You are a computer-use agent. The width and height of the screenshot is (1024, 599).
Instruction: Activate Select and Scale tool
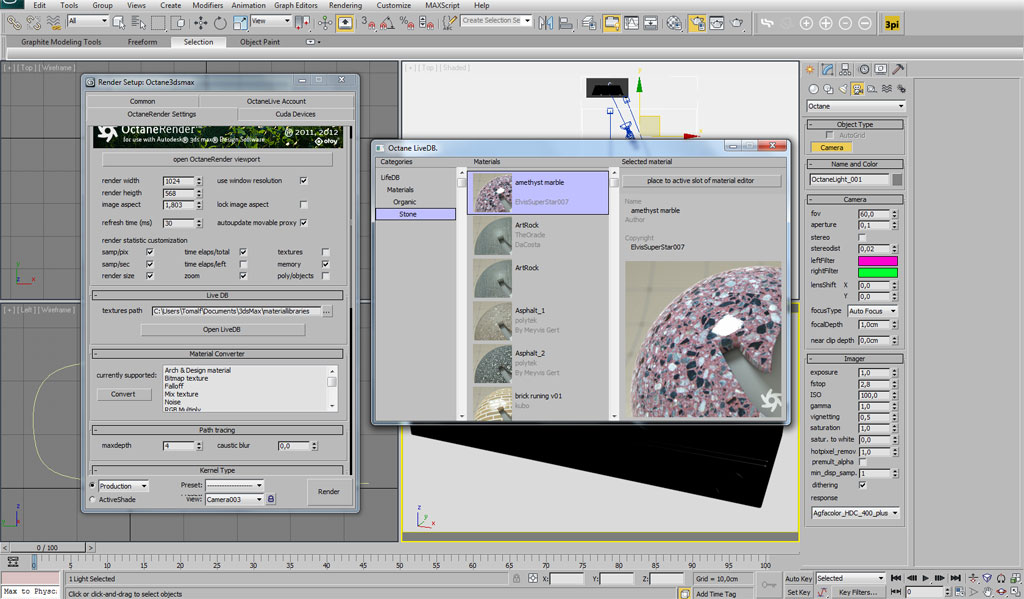pos(240,23)
